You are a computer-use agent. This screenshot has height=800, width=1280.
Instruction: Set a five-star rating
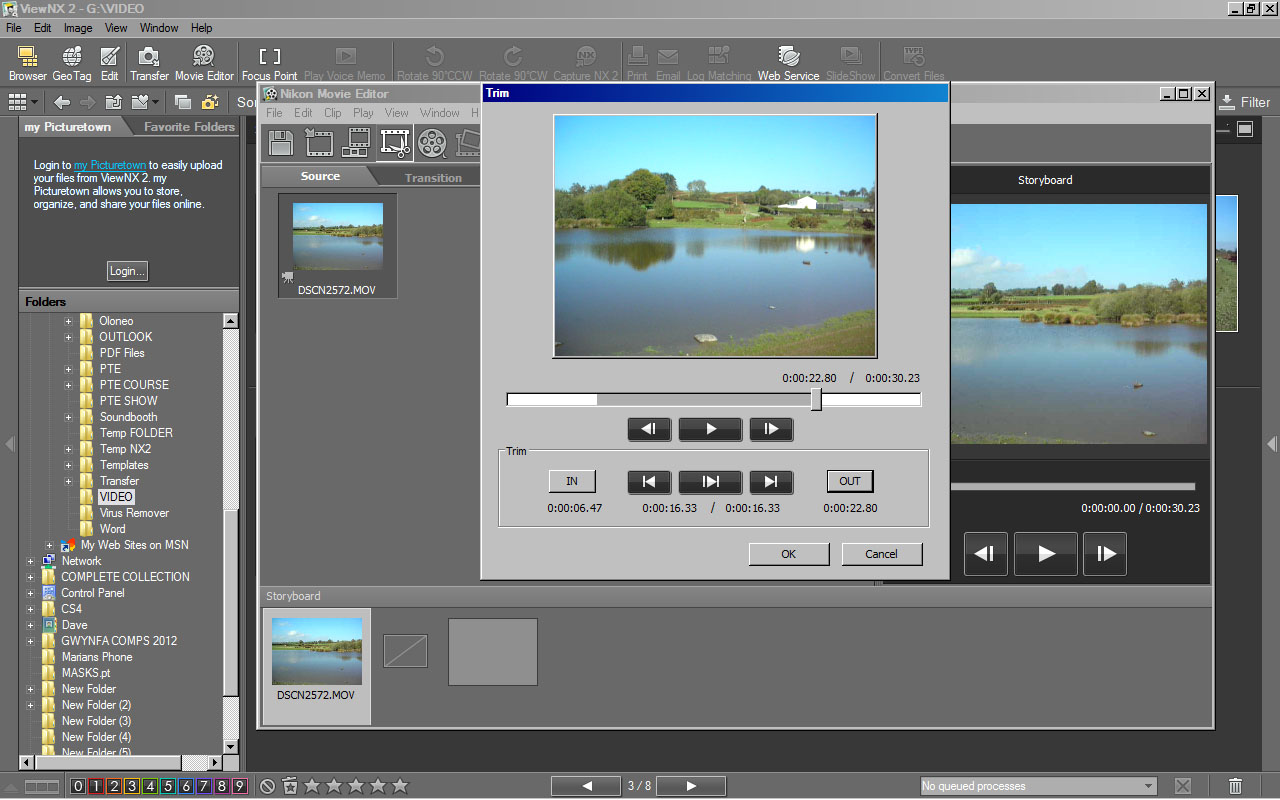[x=400, y=786]
